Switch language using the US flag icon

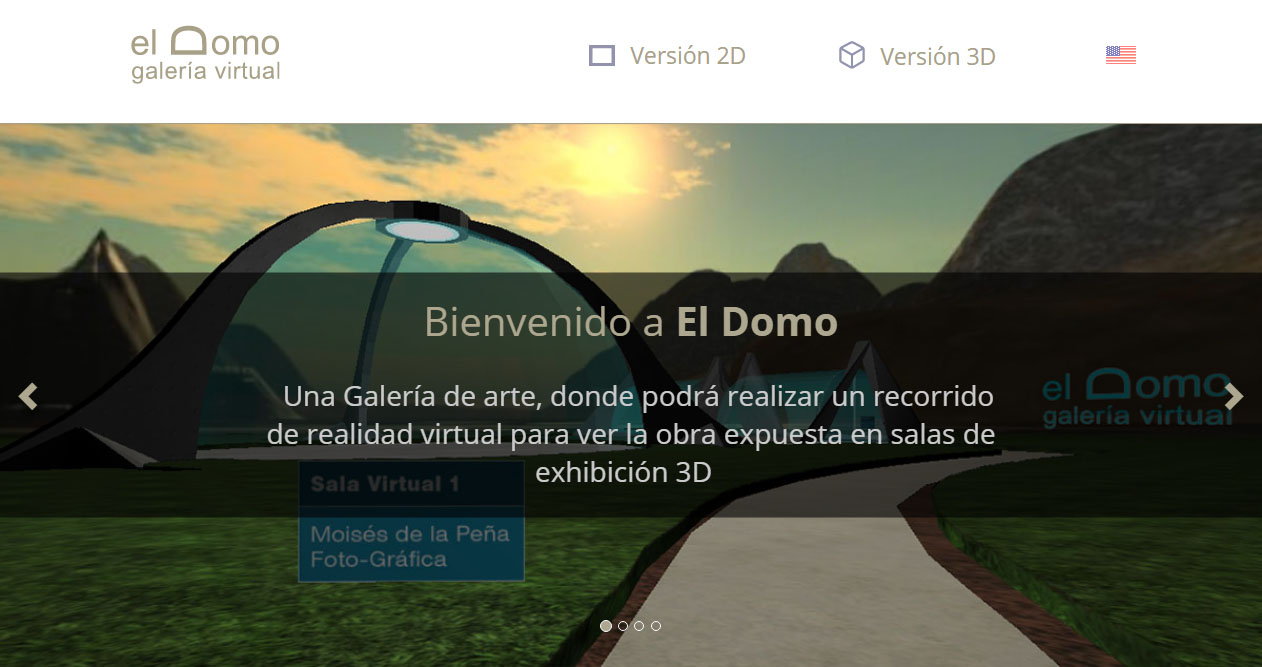1121,55
